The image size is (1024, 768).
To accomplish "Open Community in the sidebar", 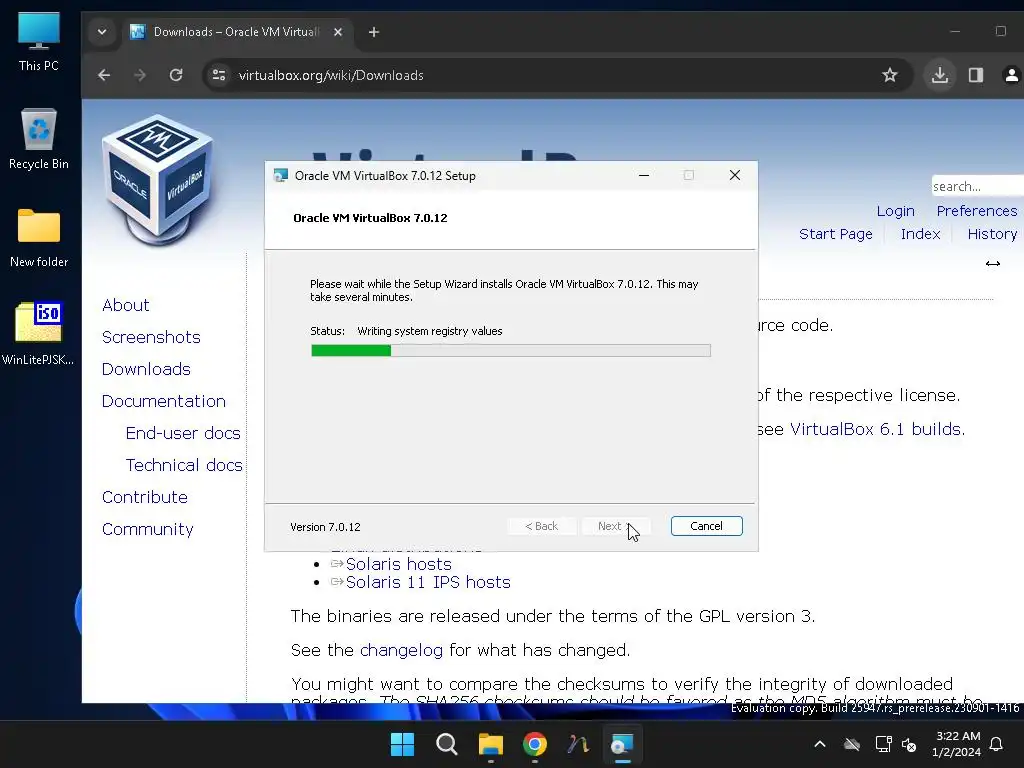I will click(x=148, y=529).
